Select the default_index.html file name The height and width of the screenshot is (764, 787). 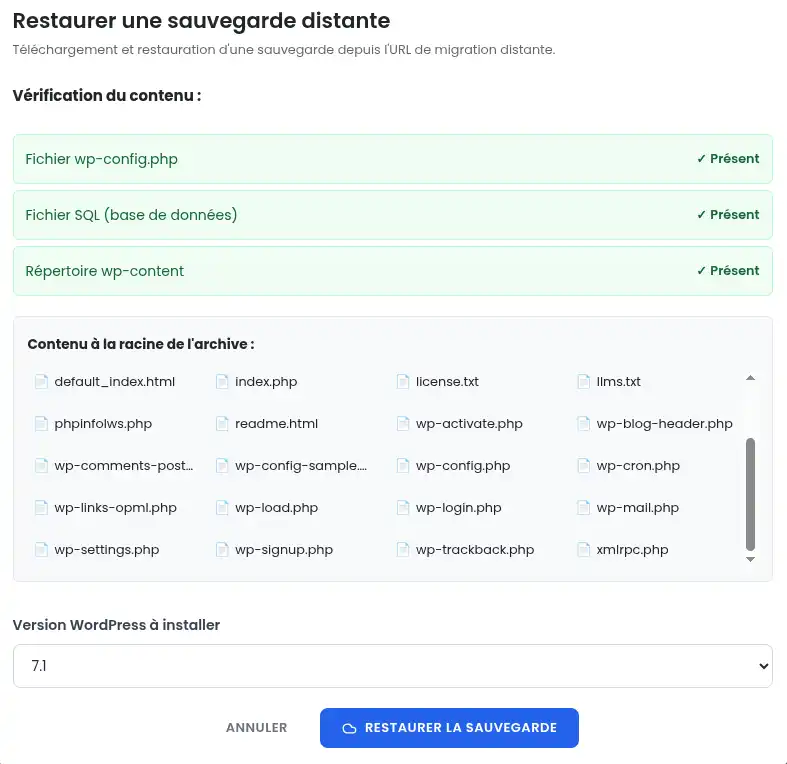click(114, 382)
